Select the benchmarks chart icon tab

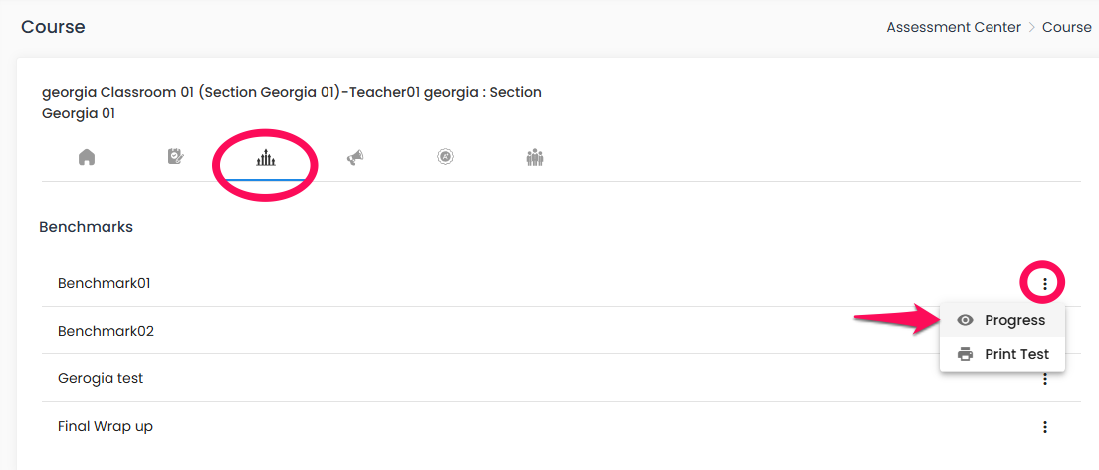[266, 160]
